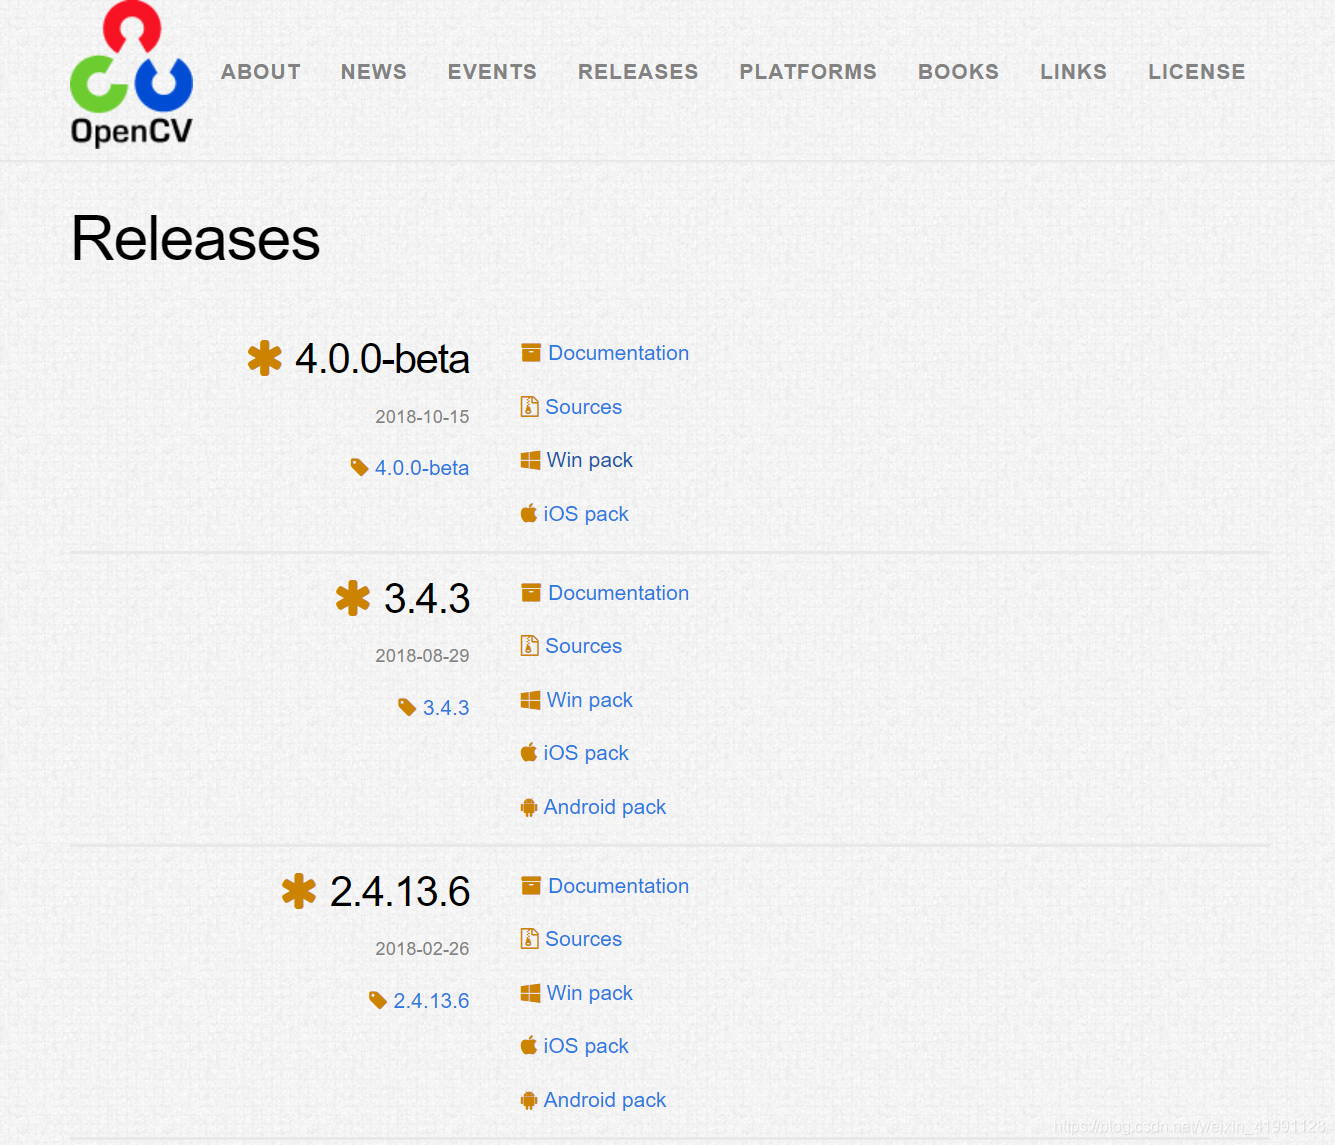Click the Sources zip icon for 3.4.3
This screenshot has height=1145, width=1335.
(530, 646)
